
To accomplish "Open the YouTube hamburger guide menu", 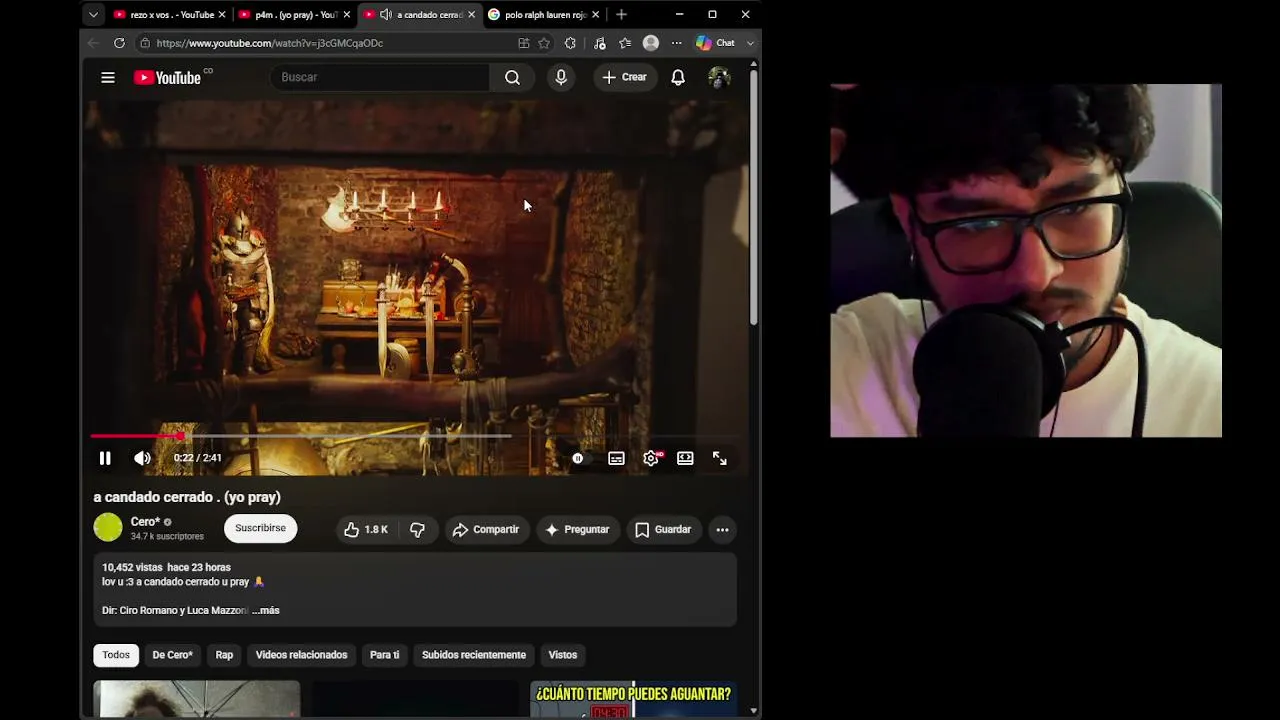I will 108,77.
